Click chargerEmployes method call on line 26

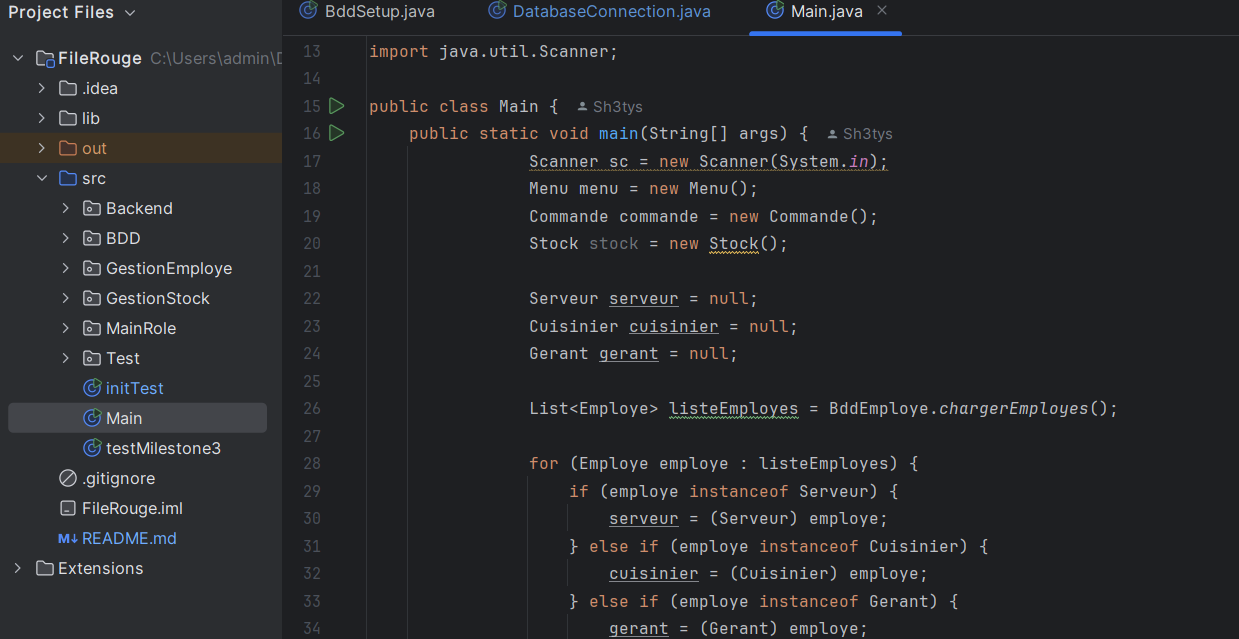point(1013,408)
